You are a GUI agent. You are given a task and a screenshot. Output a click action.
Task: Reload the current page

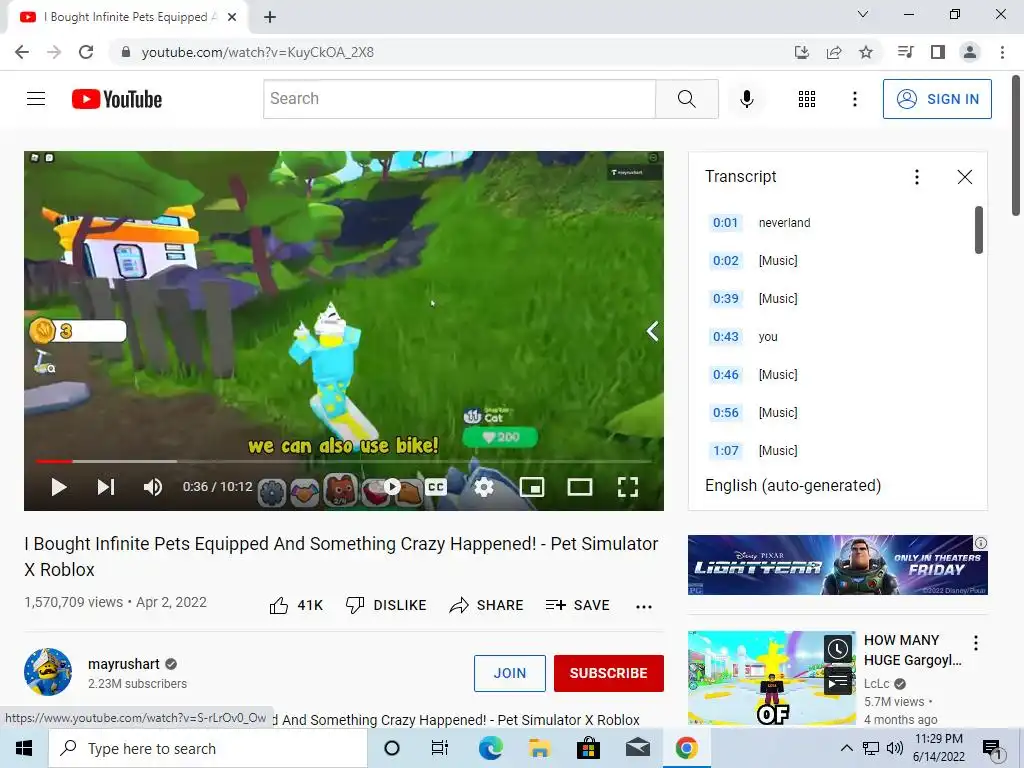[86, 52]
